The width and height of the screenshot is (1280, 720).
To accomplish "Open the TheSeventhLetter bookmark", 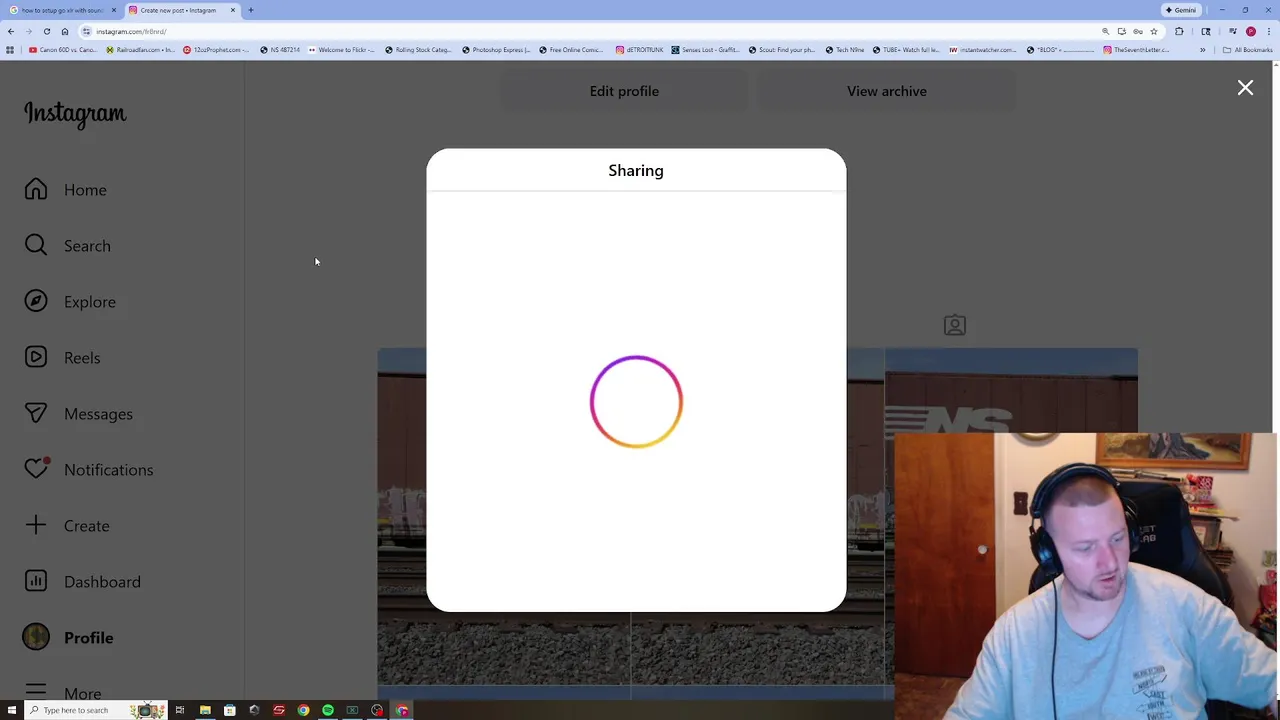I will pos(1137,50).
